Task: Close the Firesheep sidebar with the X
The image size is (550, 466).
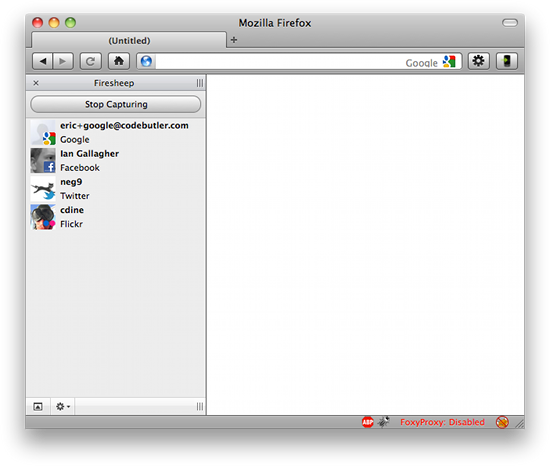Action: pos(36,83)
